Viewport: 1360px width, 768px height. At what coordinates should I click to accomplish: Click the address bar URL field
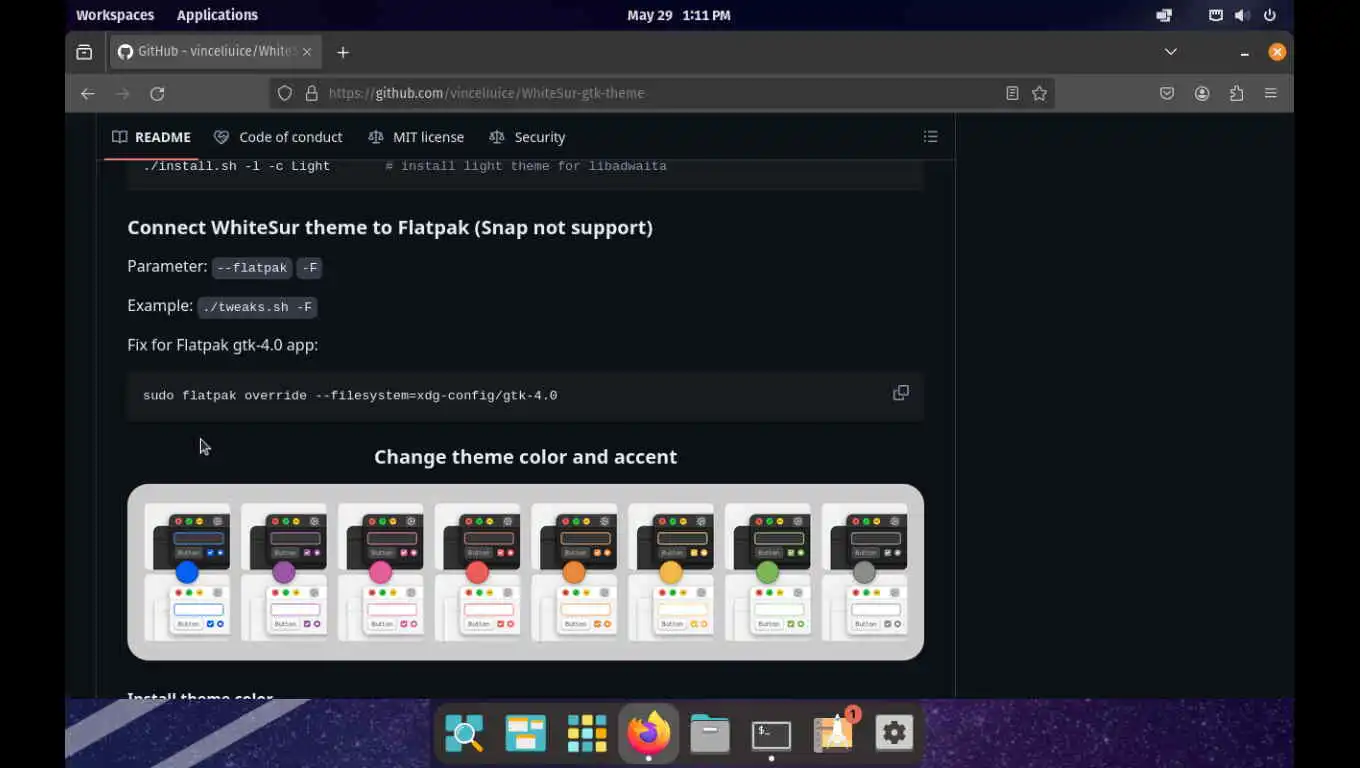[x=660, y=93]
